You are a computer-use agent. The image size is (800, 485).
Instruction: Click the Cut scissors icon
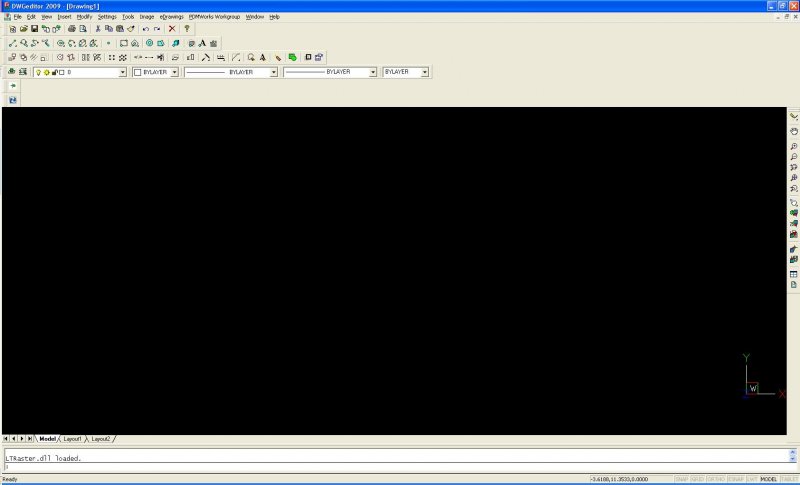[x=98, y=29]
